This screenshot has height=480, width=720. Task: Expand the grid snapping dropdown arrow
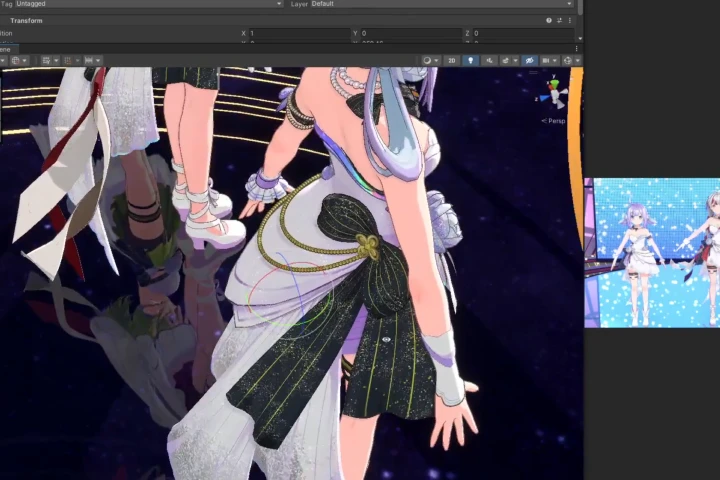click(77, 61)
